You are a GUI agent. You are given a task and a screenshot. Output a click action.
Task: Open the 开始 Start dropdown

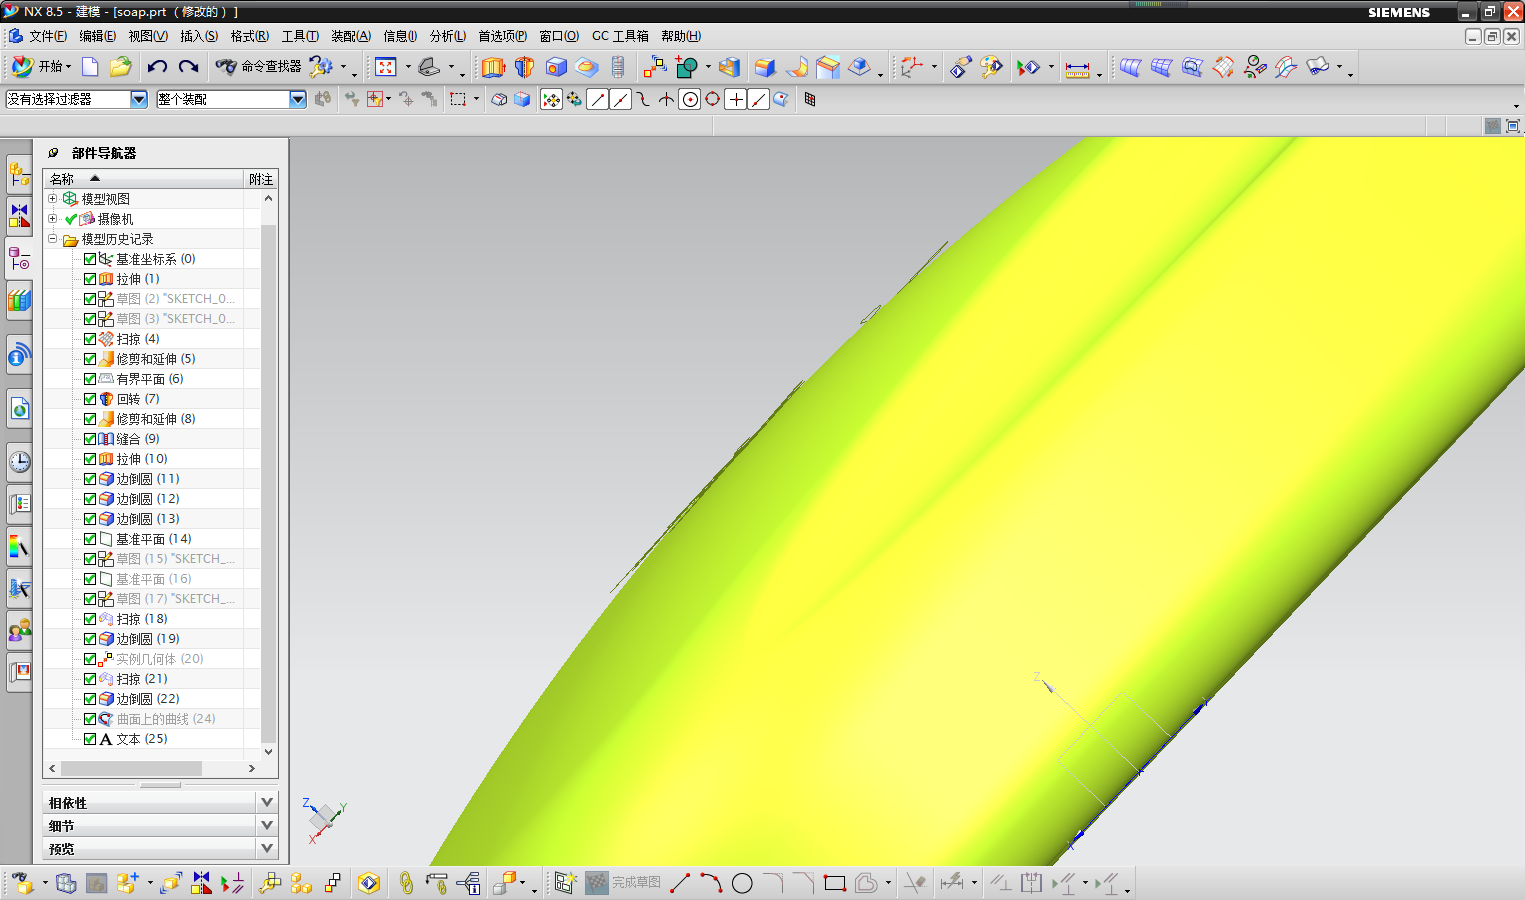coord(42,67)
